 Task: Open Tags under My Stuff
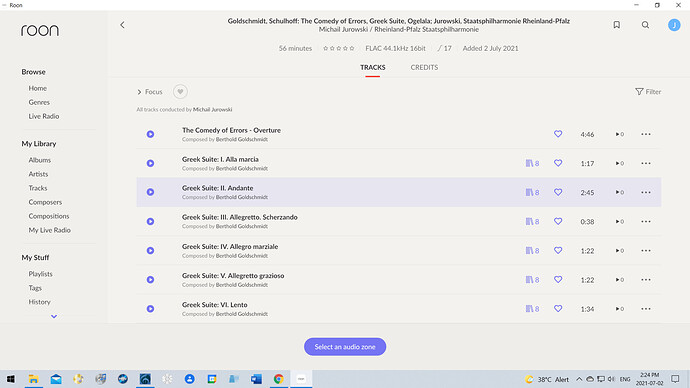pos(35,288)
